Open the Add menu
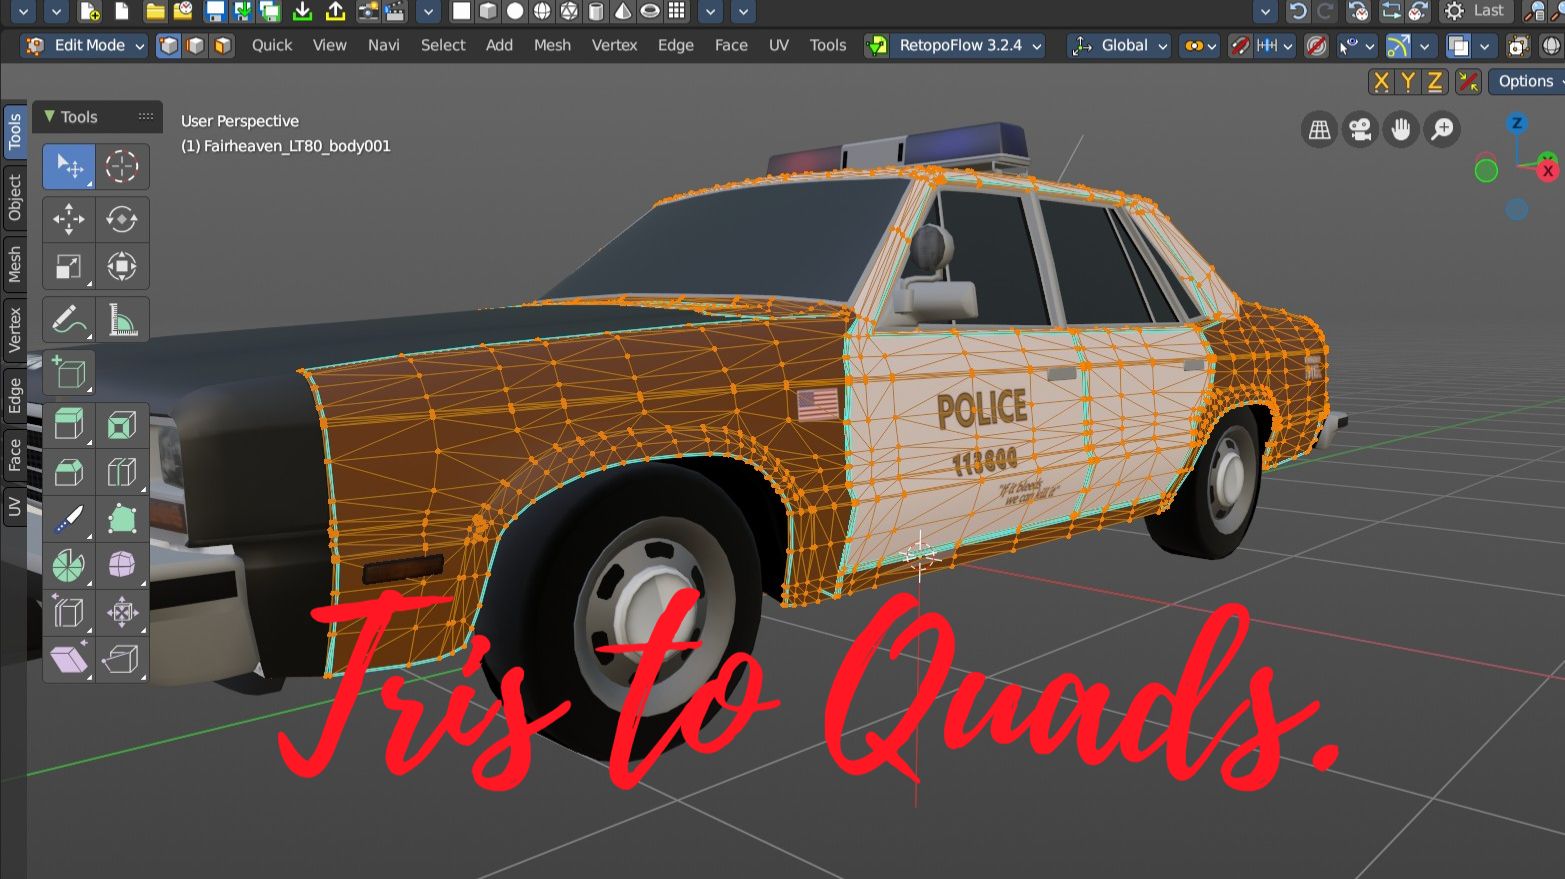The image size is (1565, 879). coord(499,46)
